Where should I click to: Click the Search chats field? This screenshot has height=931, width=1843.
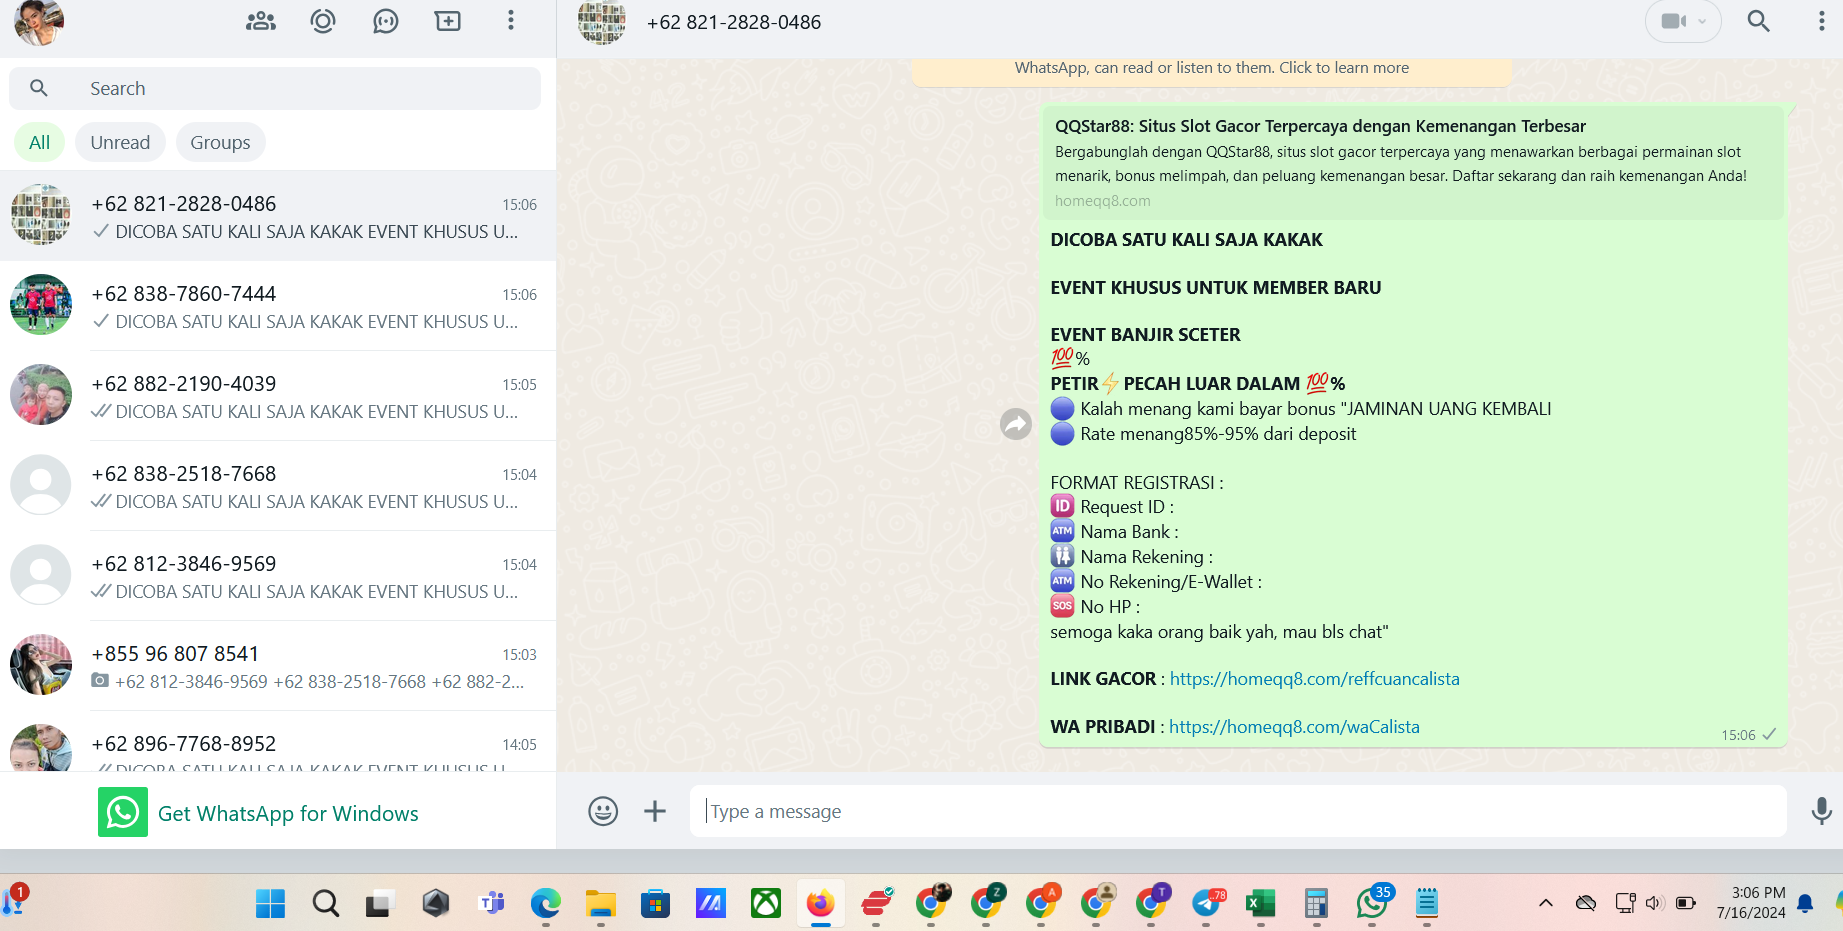(275, 88)
